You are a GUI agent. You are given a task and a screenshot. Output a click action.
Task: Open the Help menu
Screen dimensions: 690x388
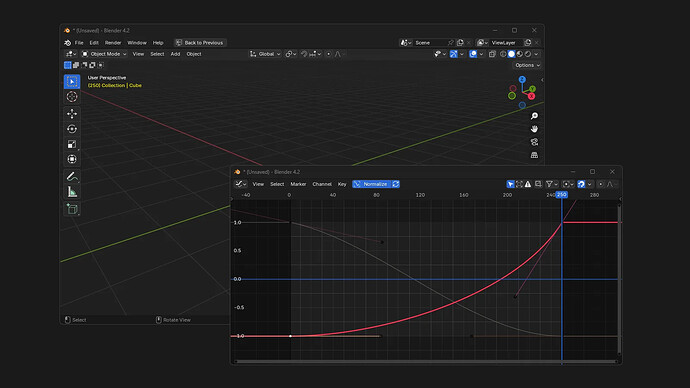coord(158,43)
